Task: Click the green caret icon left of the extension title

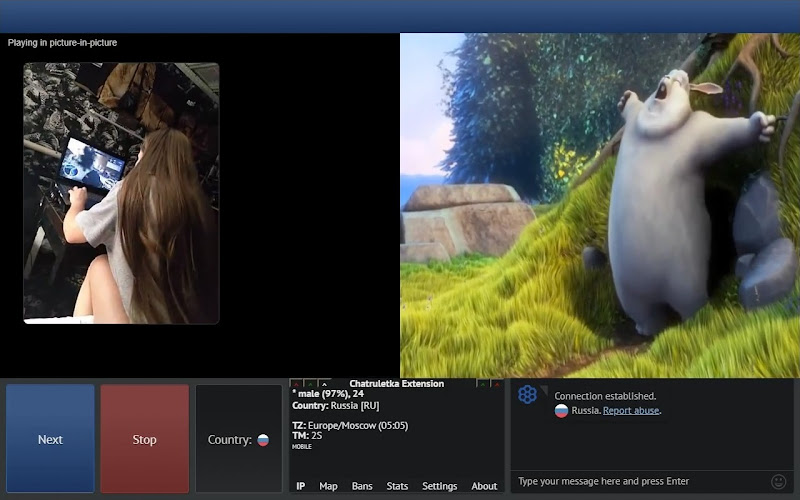Action: (310, 384)
